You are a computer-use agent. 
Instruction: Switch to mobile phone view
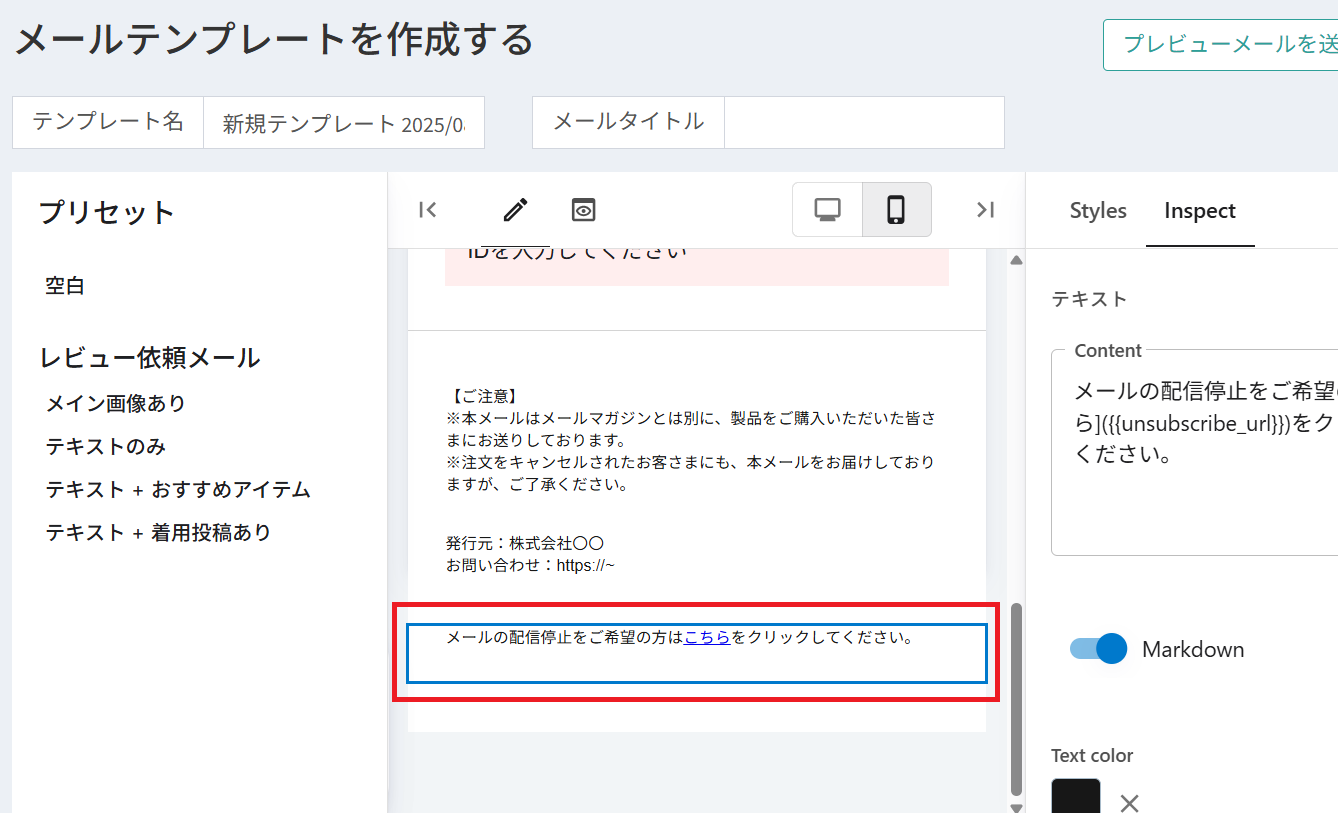click(896, 209)
